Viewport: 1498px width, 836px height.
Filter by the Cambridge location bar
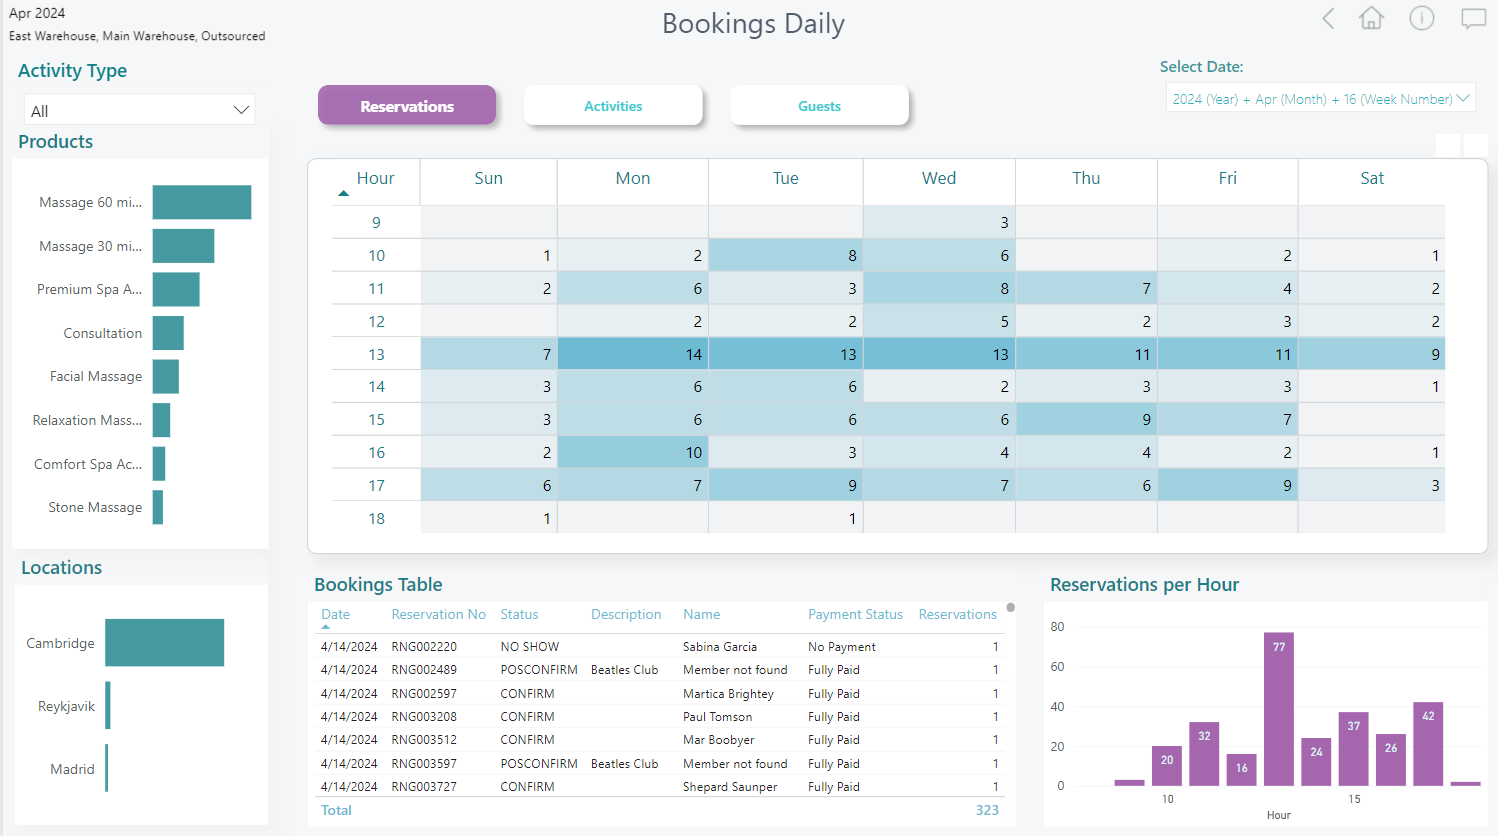[164, 643]
